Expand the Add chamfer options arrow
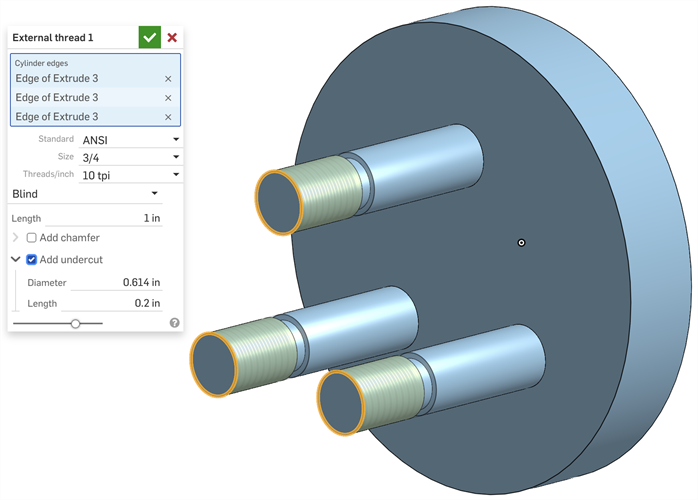This screenshot has height=500, width=698. [16, 237]
